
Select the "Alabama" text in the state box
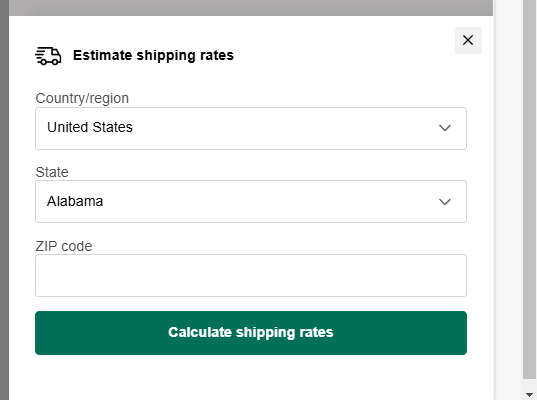coord(75,201)
